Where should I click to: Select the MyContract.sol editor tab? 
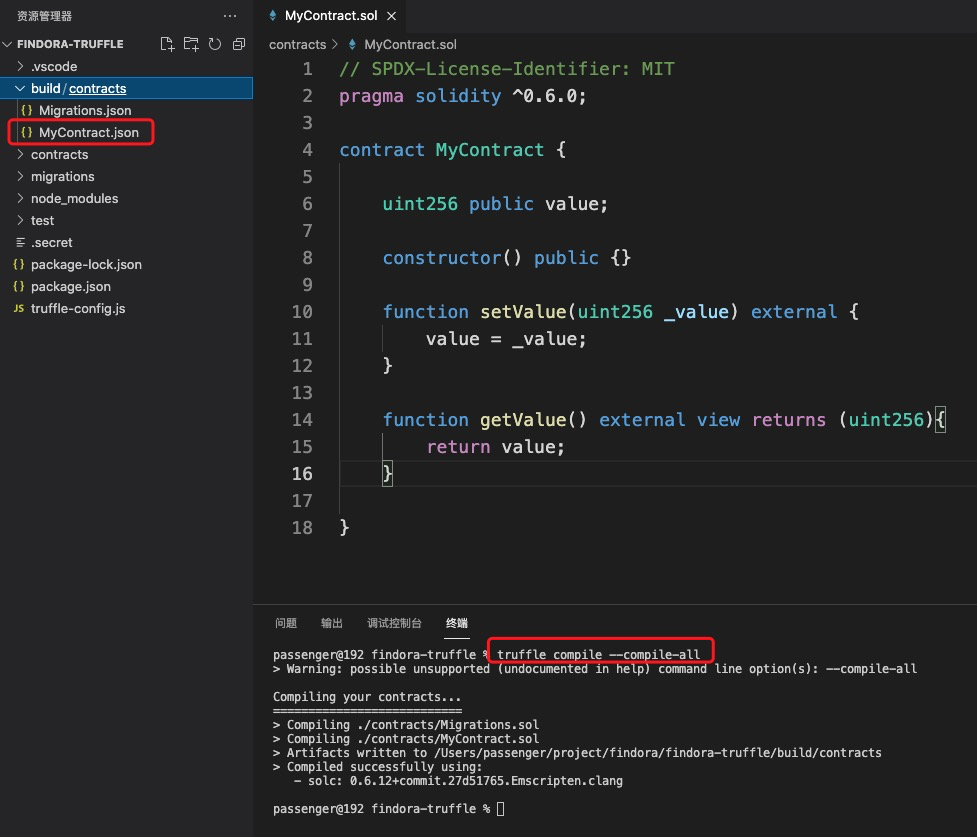click(330, 16)
